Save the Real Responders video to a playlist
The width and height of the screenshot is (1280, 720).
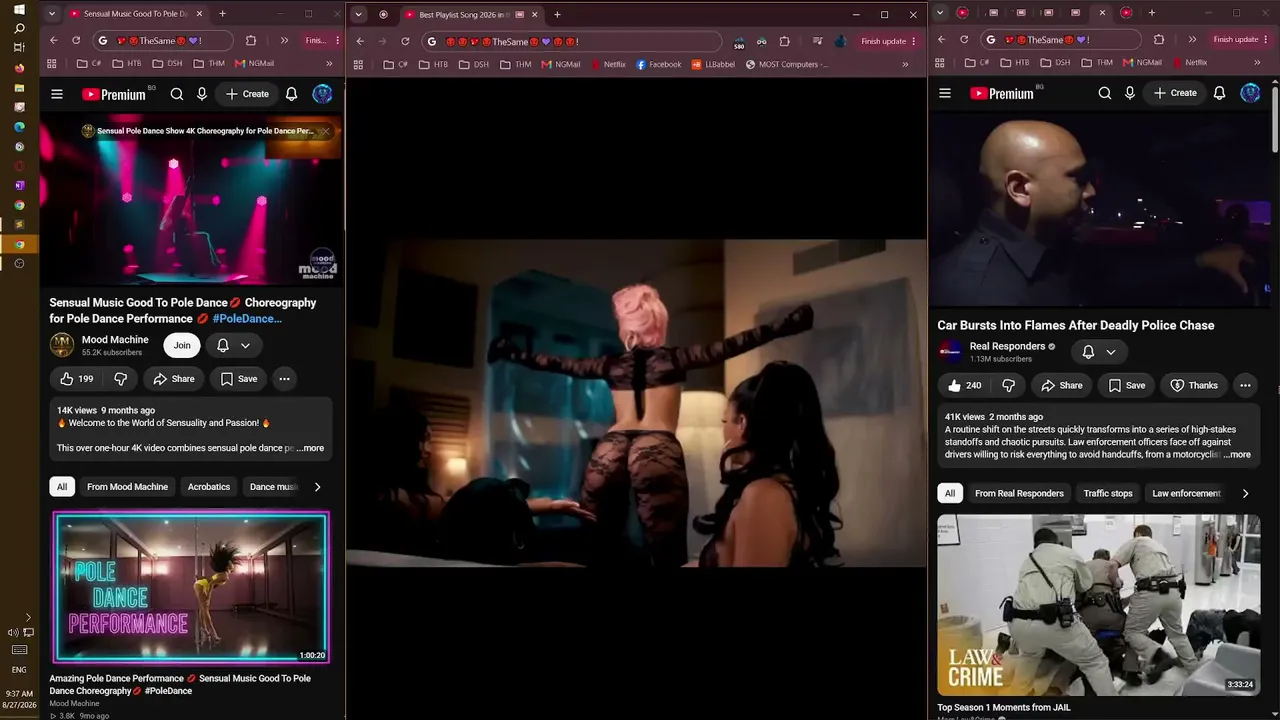pyautogui.click(x=1127, y=385)
